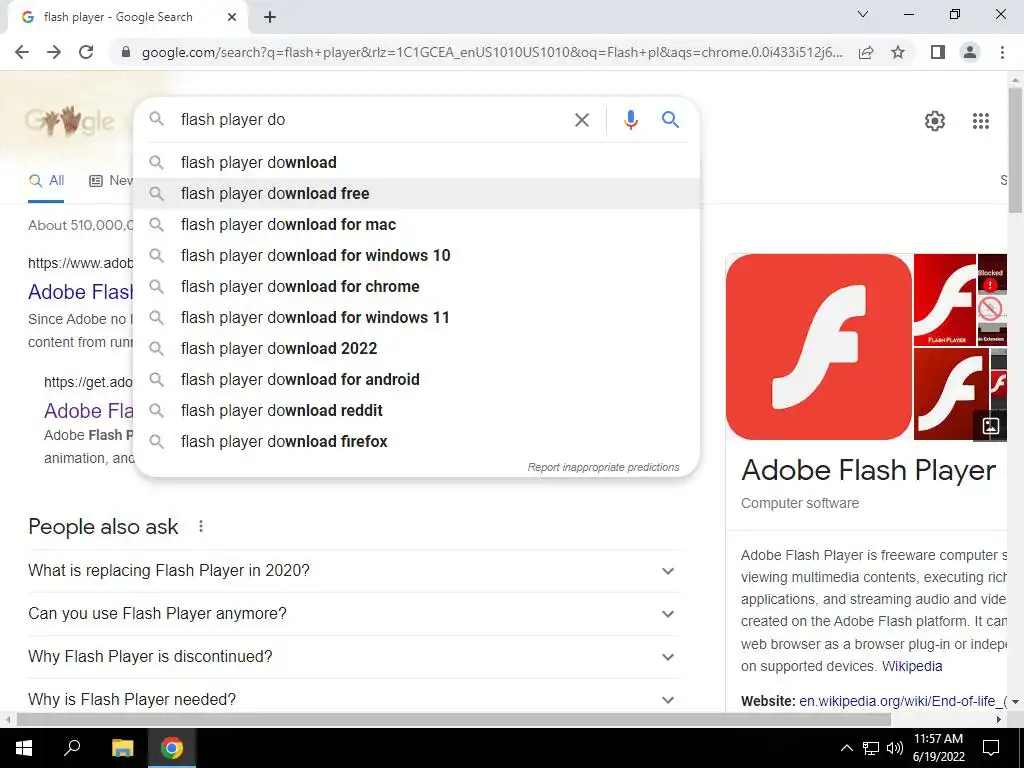Clear the search box with X icon
Image resolution: width=1024 pixels, height=768 pixels.
(582, 120)
